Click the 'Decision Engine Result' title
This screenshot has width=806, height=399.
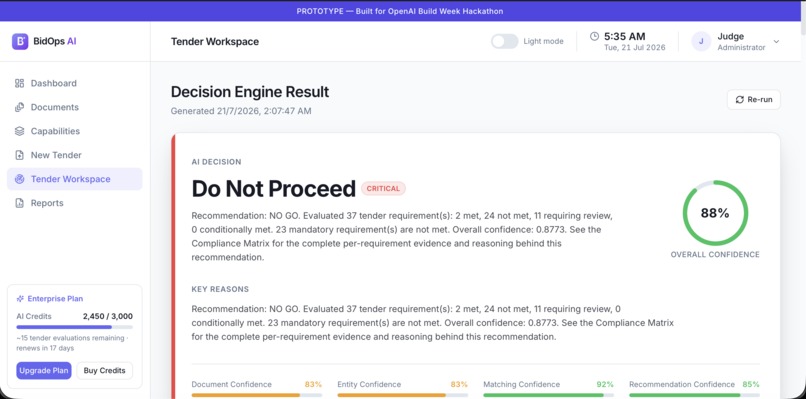[250, 92]
